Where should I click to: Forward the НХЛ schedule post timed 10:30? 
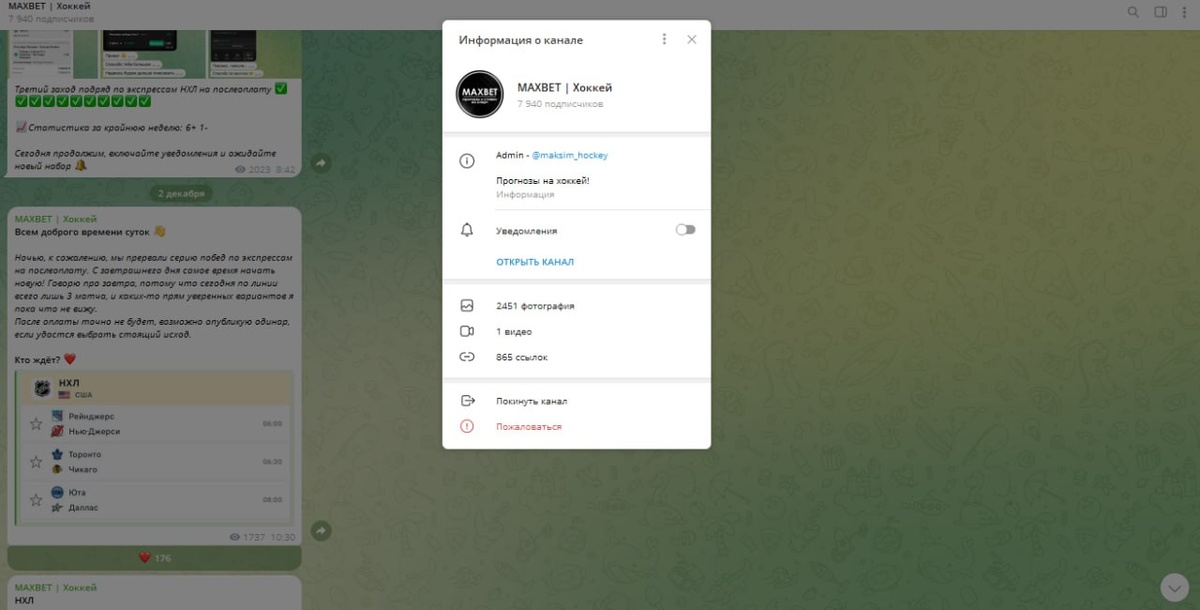click(x=322, y=530)
